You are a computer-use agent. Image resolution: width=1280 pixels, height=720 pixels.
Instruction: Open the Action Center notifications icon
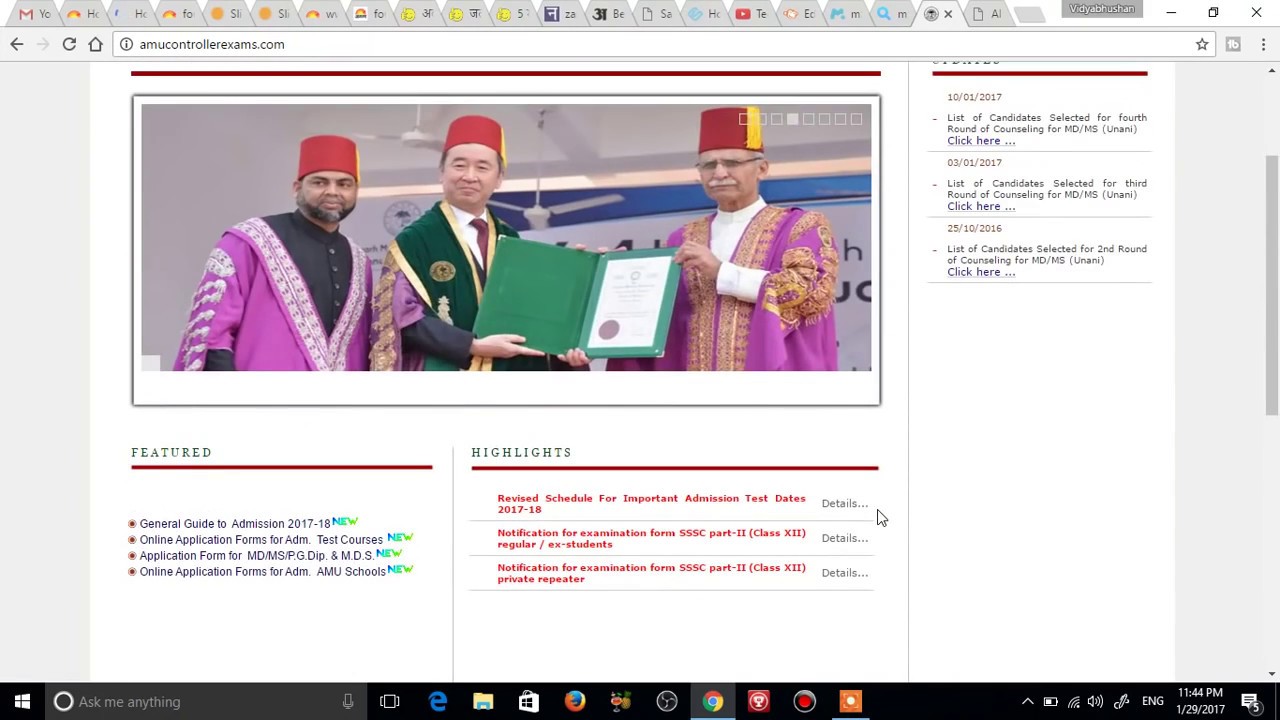[x=1250, y=701]
